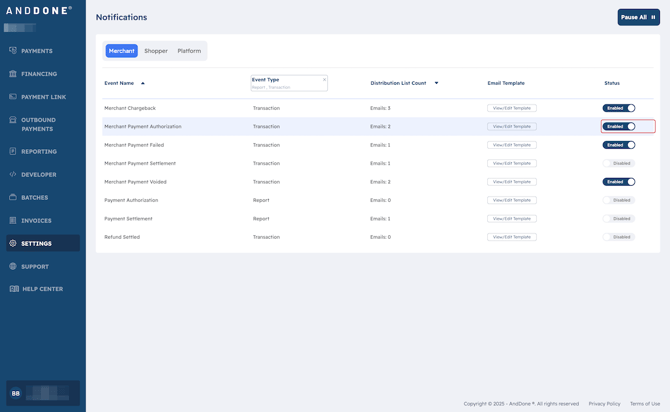Click the Developer code icon
Screen dimensions: 670x412
click(13, 175)
